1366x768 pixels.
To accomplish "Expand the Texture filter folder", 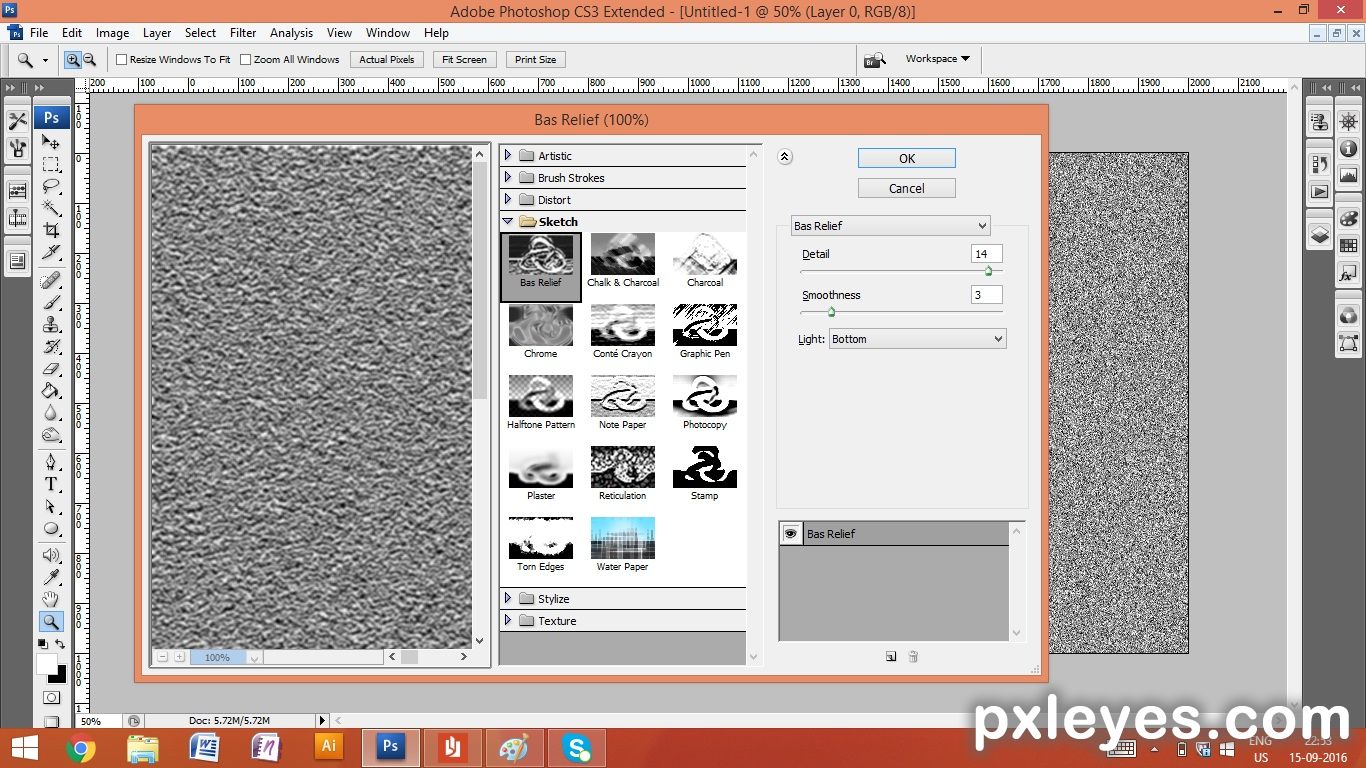I will click(x=508, y=620).
